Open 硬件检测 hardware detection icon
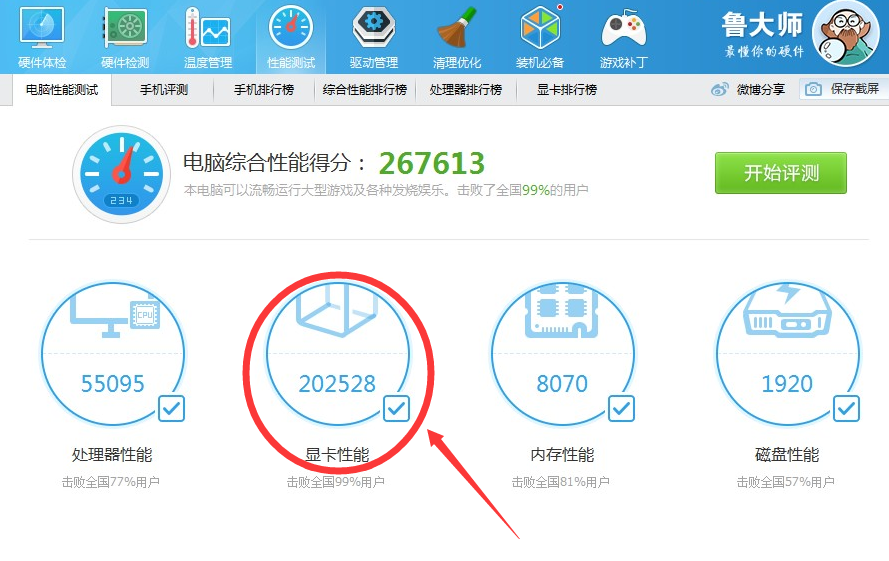The image size is (889, 561). point(125,27)
